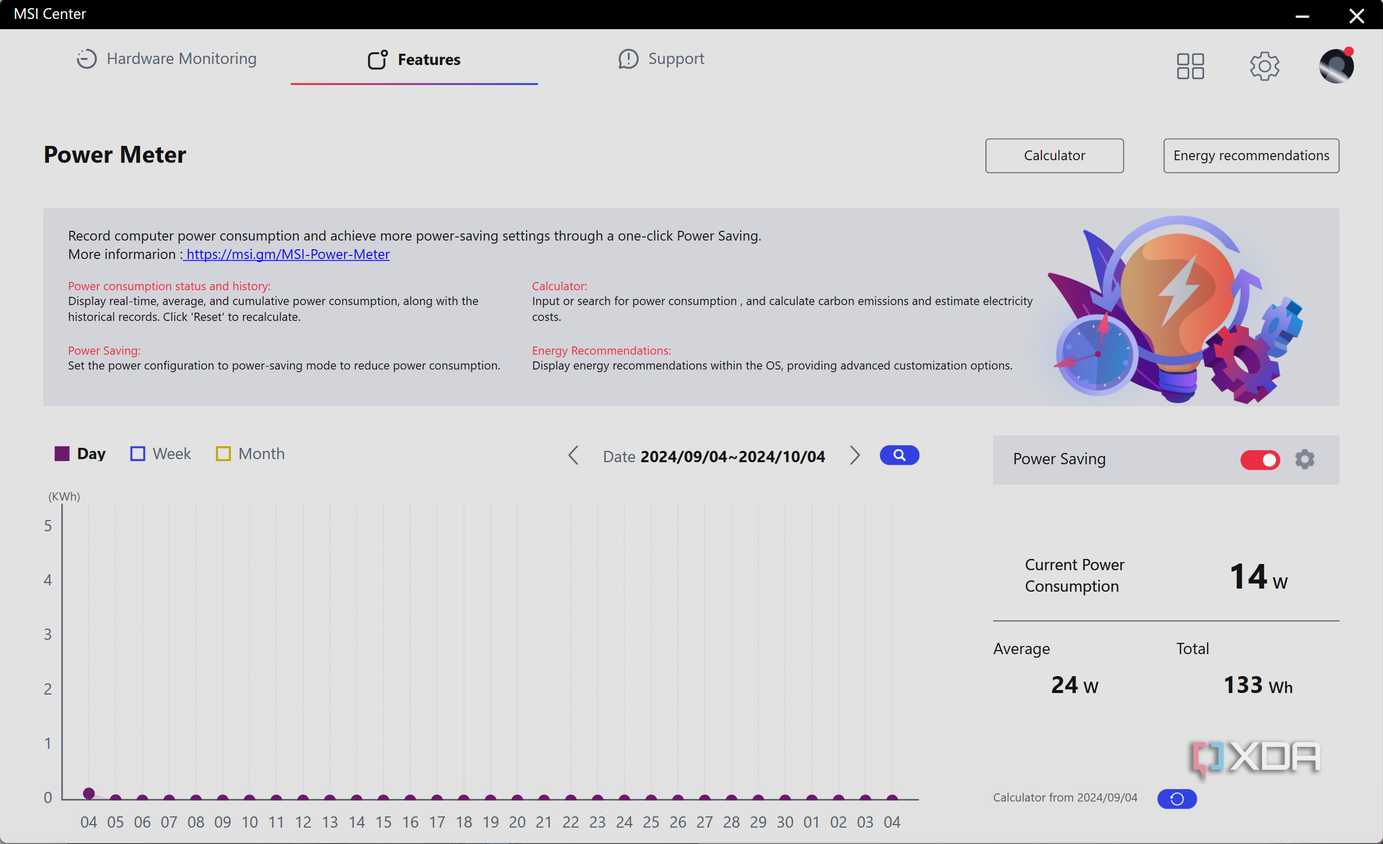This screenshot has height=844, width=1383.
Task: Open the user profile avatar
Action: pyautogui.click(x=1336, y=66)
